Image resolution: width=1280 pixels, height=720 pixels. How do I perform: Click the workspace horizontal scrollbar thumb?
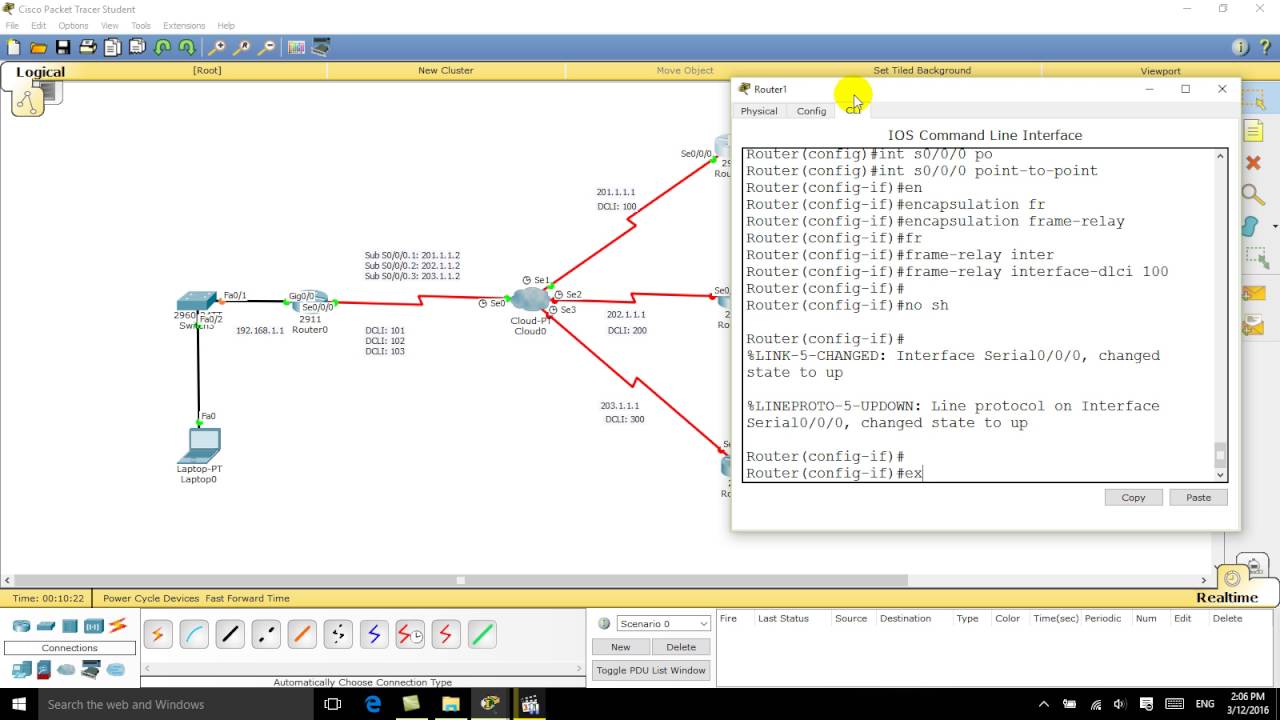pyautogui.click(x=460, y=580)
